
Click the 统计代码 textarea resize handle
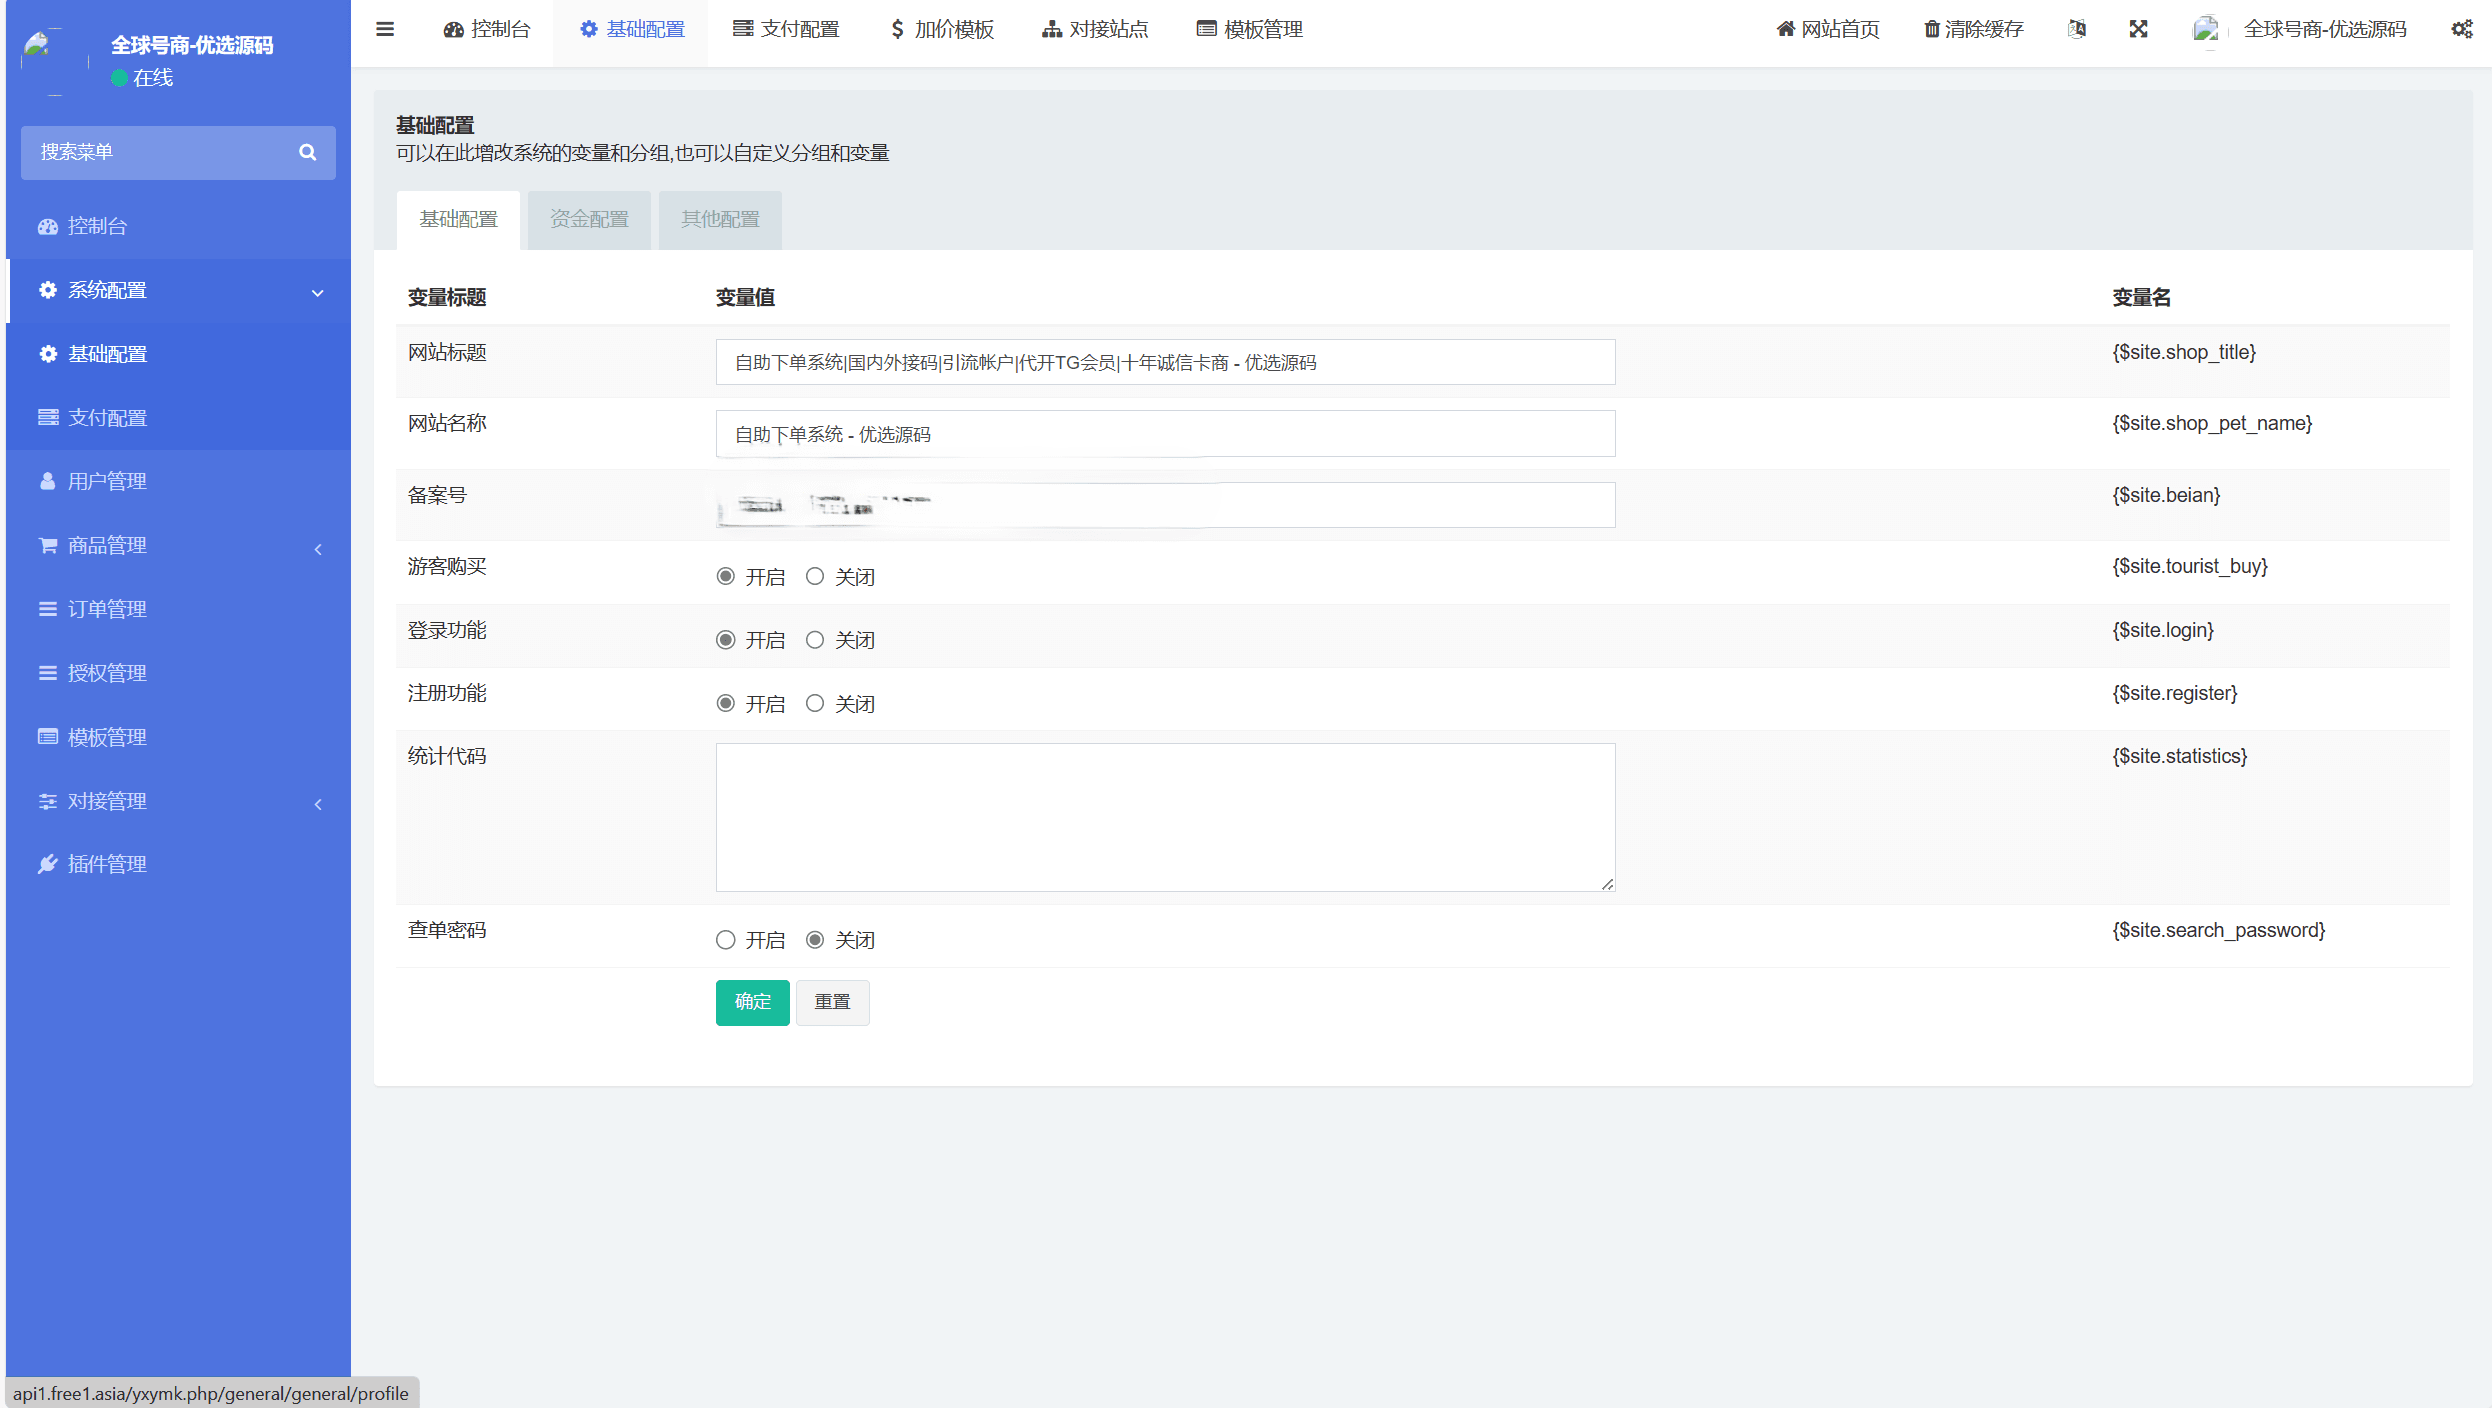point(1607,884)
